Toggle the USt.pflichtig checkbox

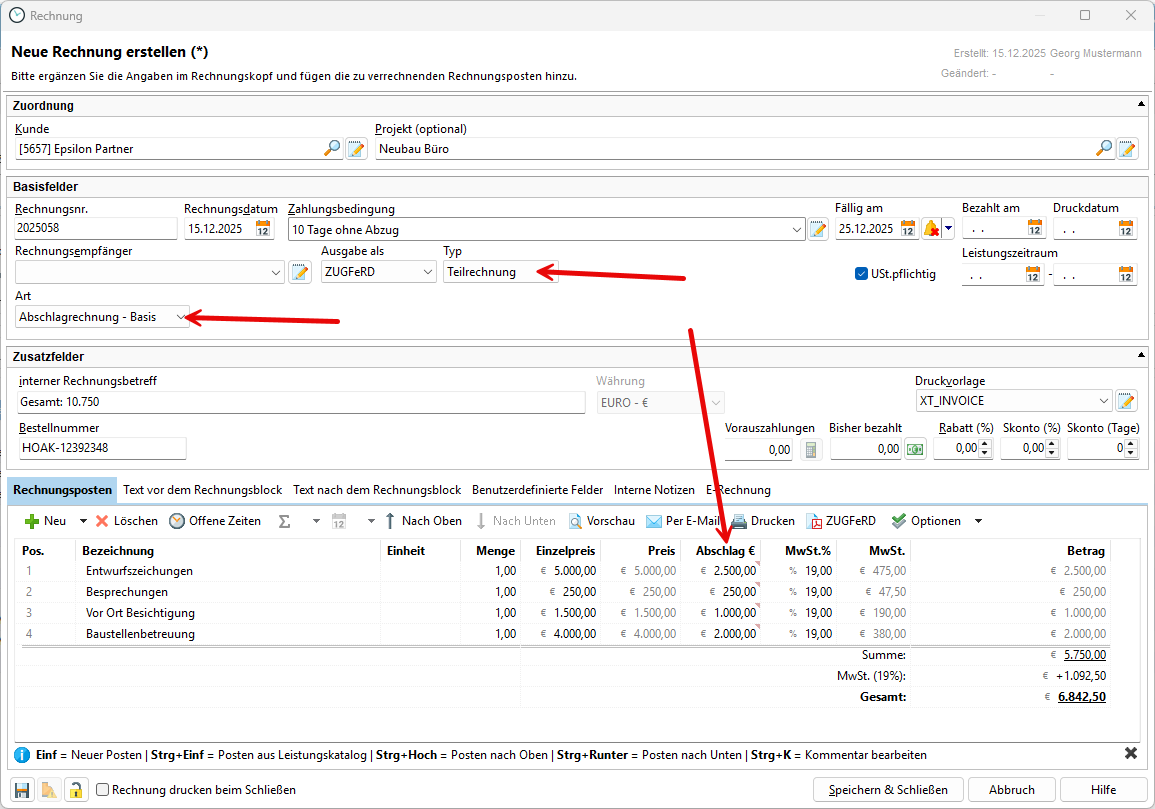[862, 274]
